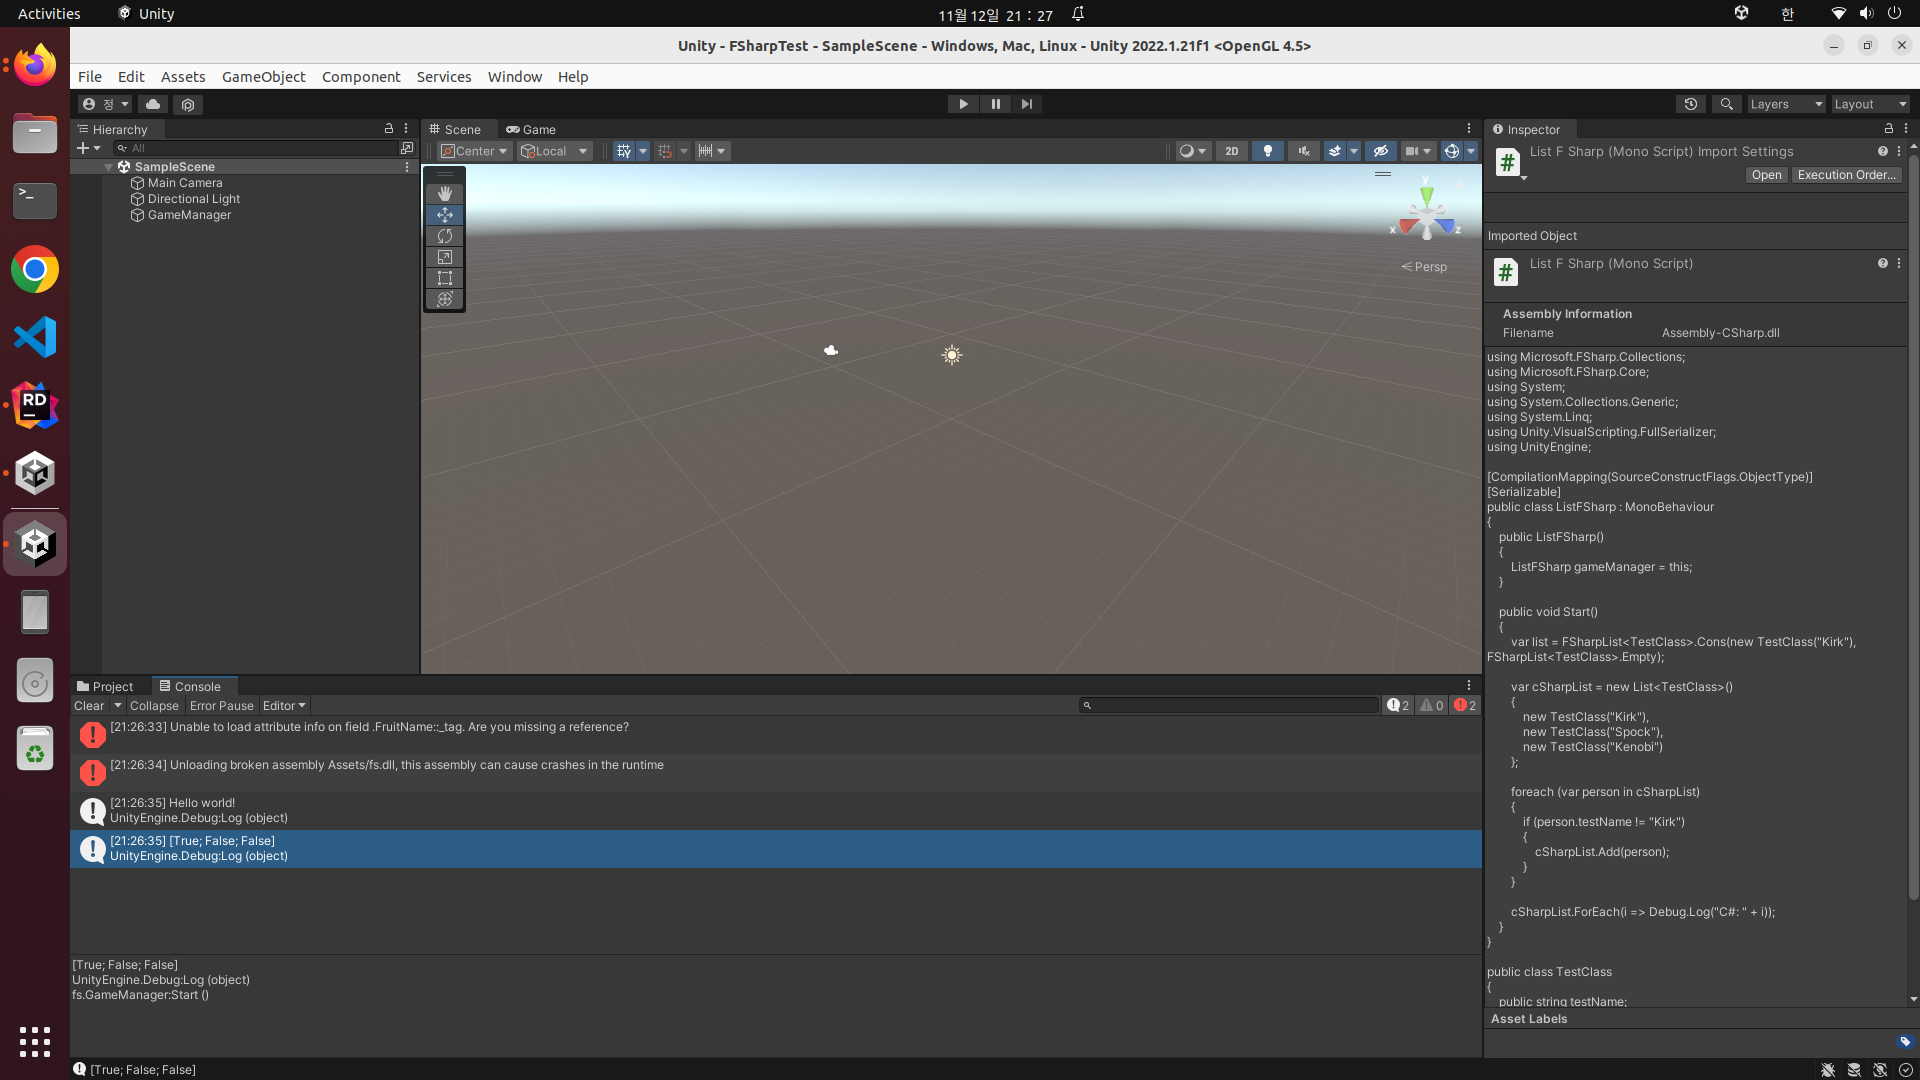Open Scene view more-options menu
The height and width of the screenshot is (1080, 1920).
point(1469,129)
